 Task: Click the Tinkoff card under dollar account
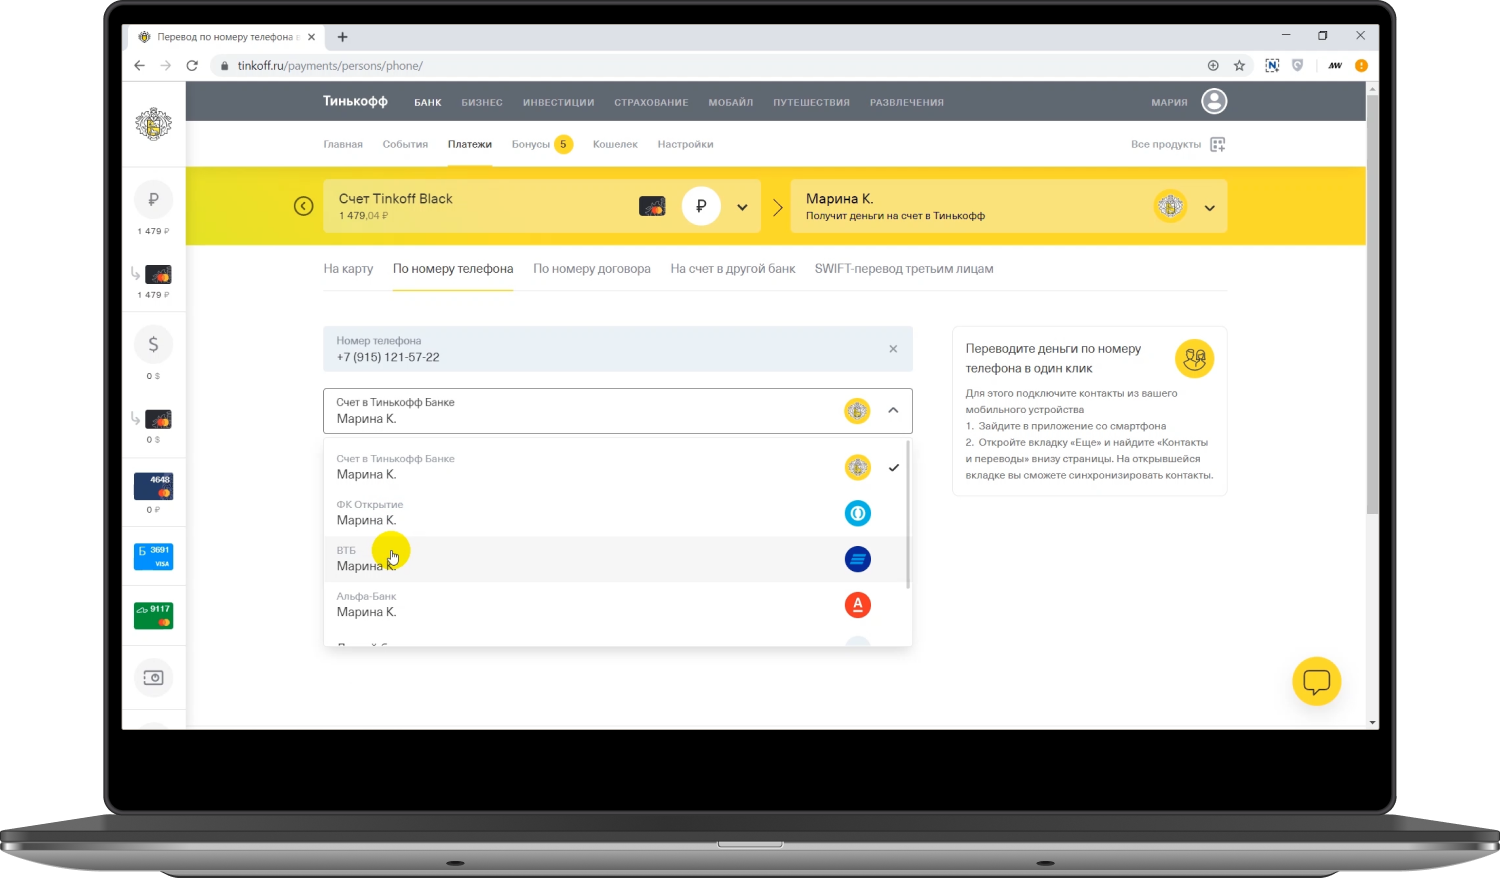coord(158,419)
